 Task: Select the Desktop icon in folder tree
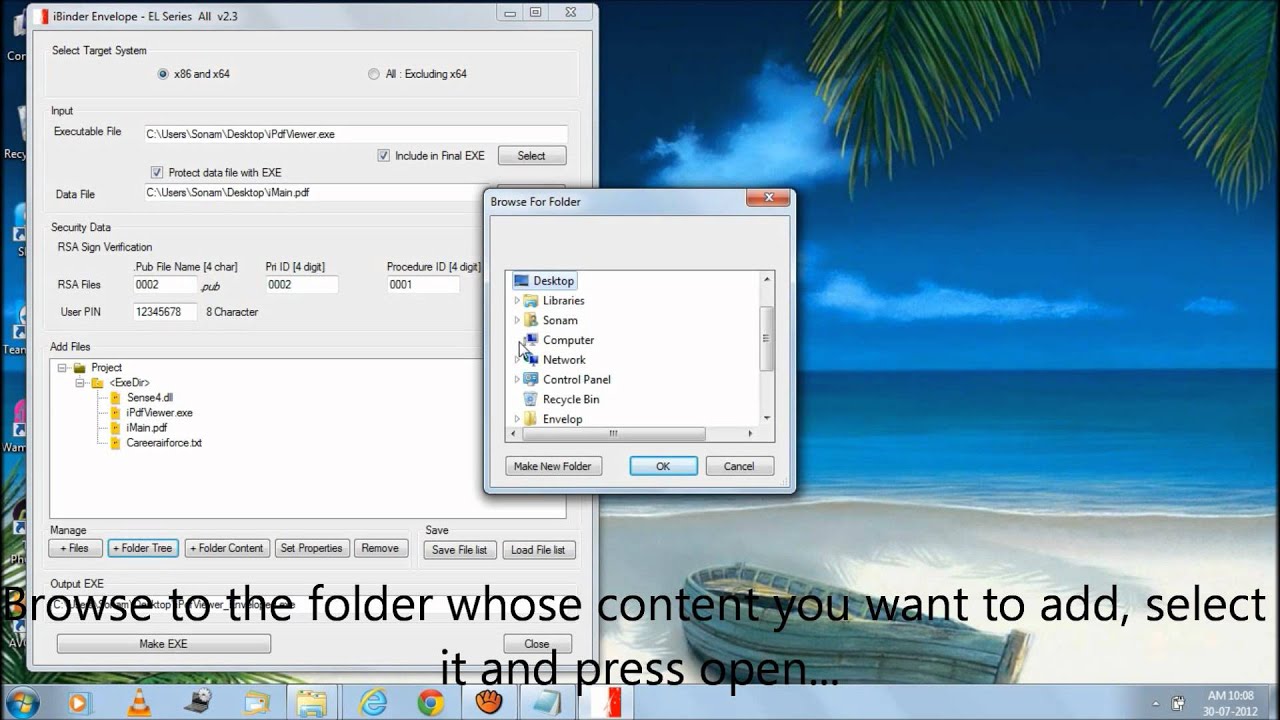(x=520, y=281)
